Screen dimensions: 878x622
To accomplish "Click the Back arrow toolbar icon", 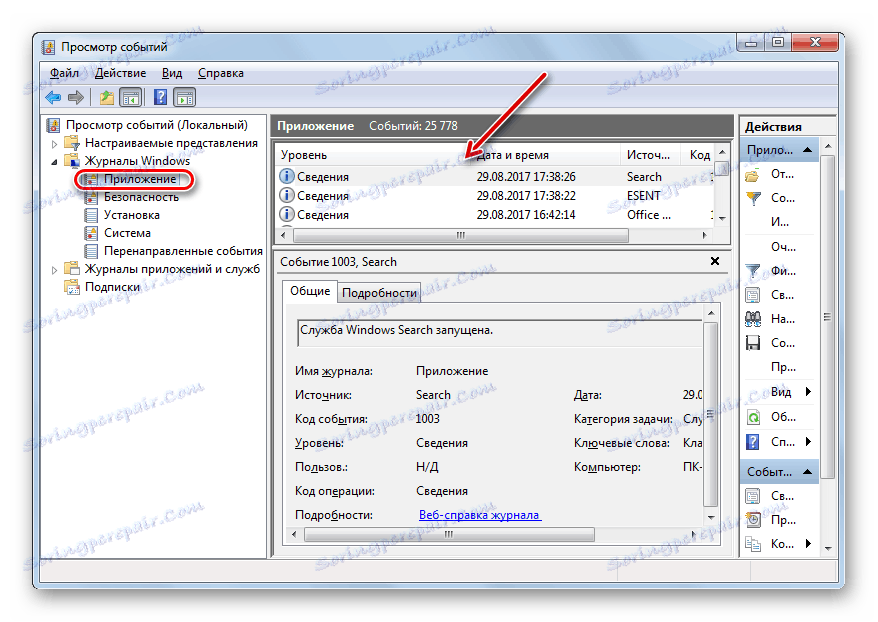I will pos(53,98).
